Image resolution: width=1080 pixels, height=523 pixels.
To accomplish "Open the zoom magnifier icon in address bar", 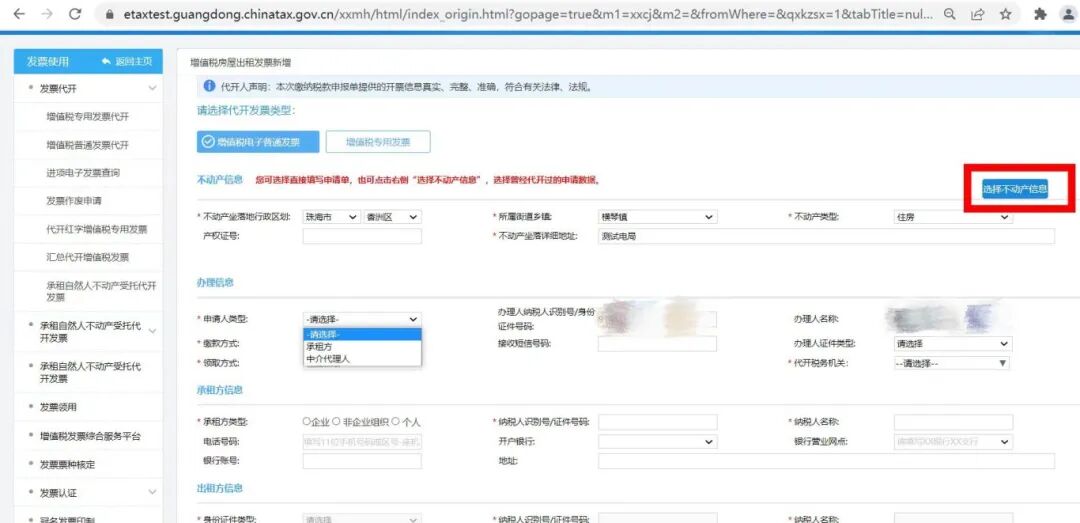I will pyautogui.click(x=950, y=14).
